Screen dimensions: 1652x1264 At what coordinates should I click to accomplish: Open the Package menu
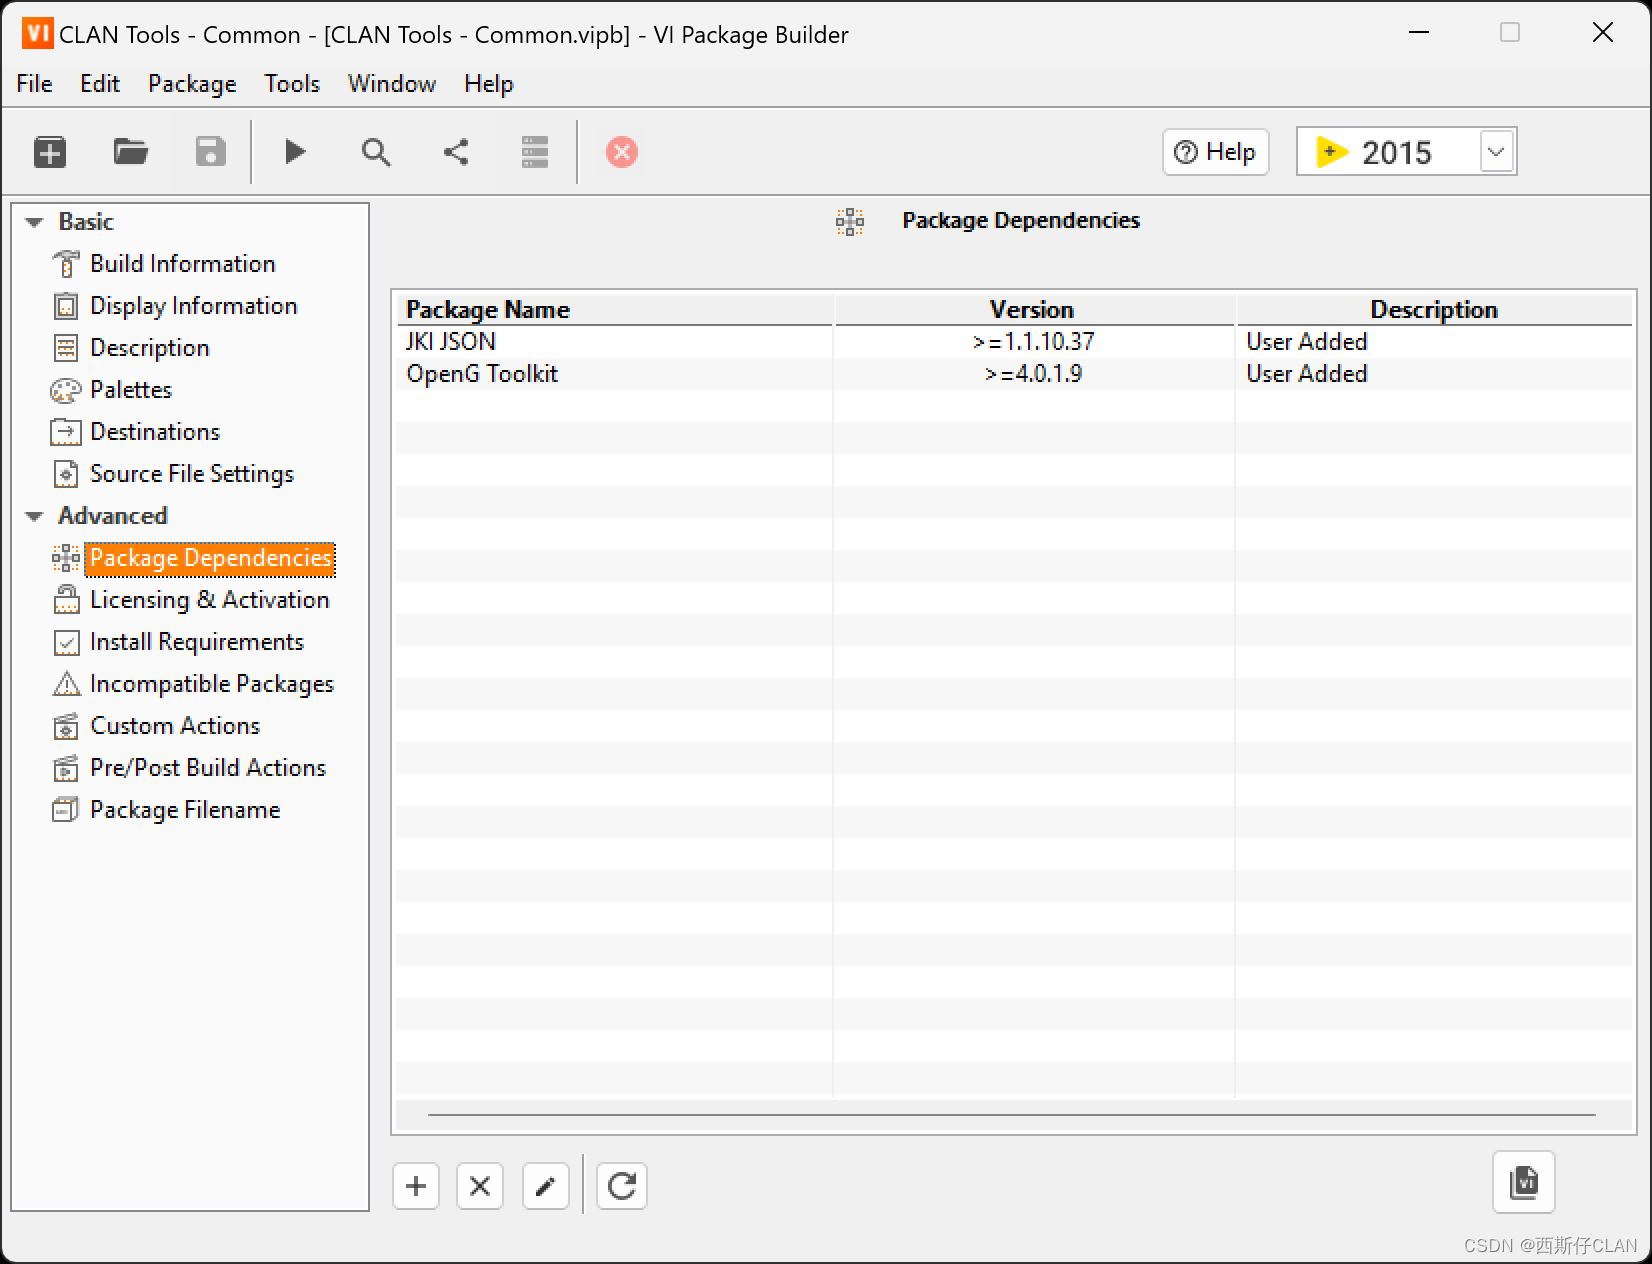coord(191,84)
